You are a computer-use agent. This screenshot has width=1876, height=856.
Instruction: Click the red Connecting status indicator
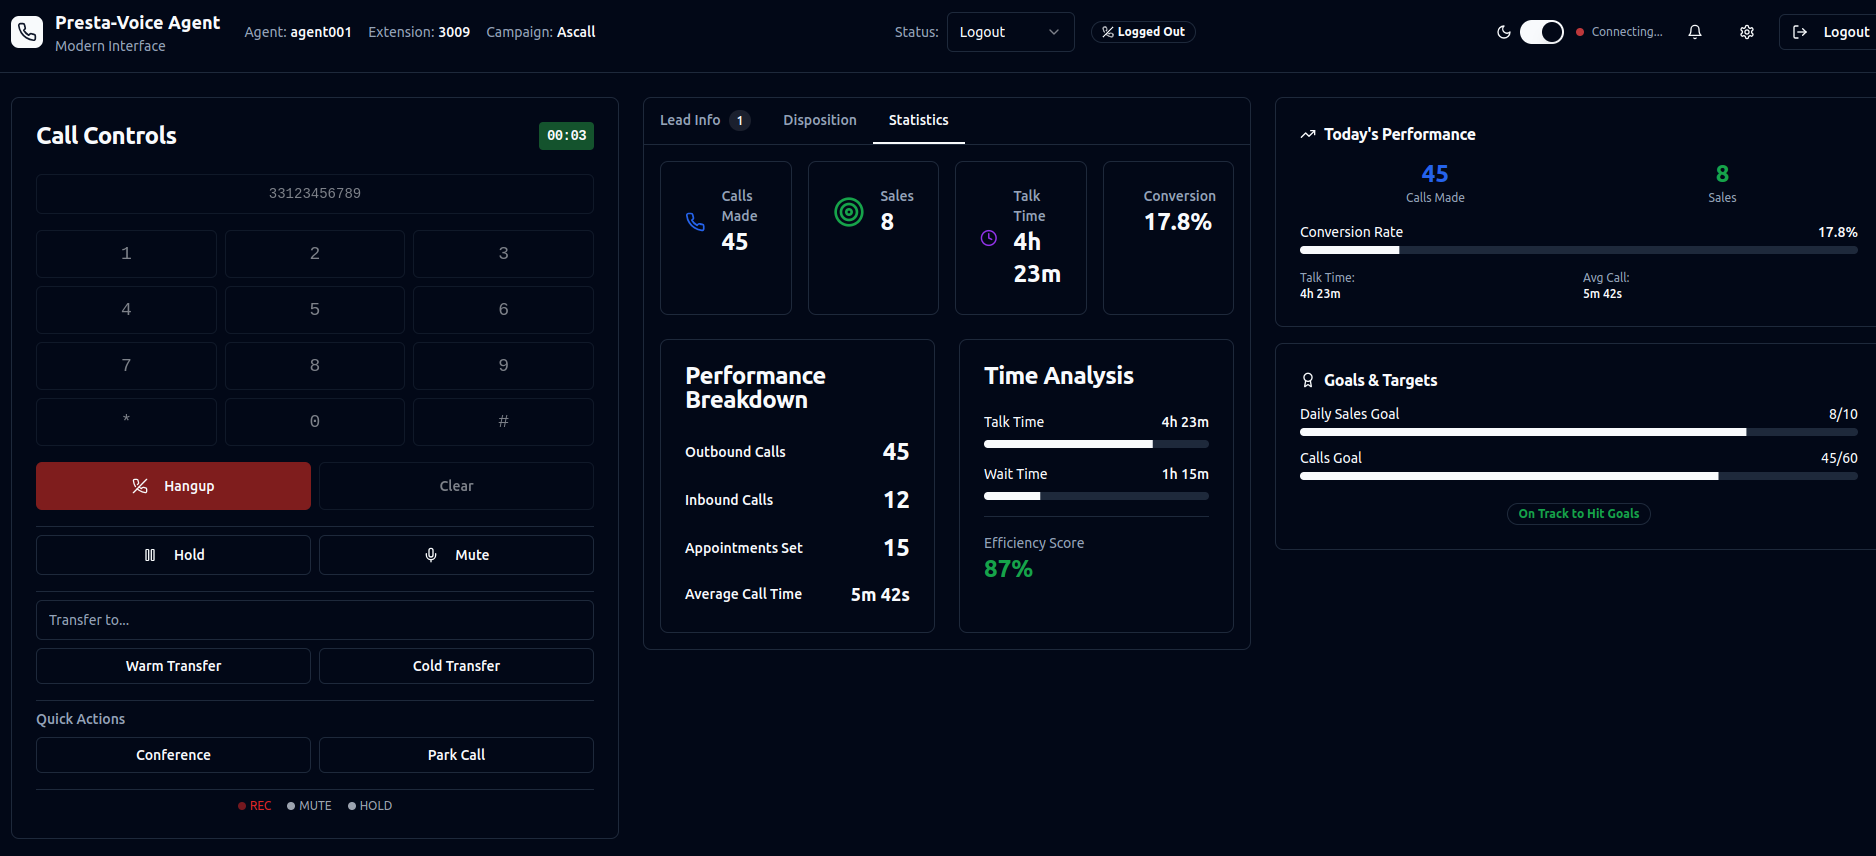(x=1619, y=32)
